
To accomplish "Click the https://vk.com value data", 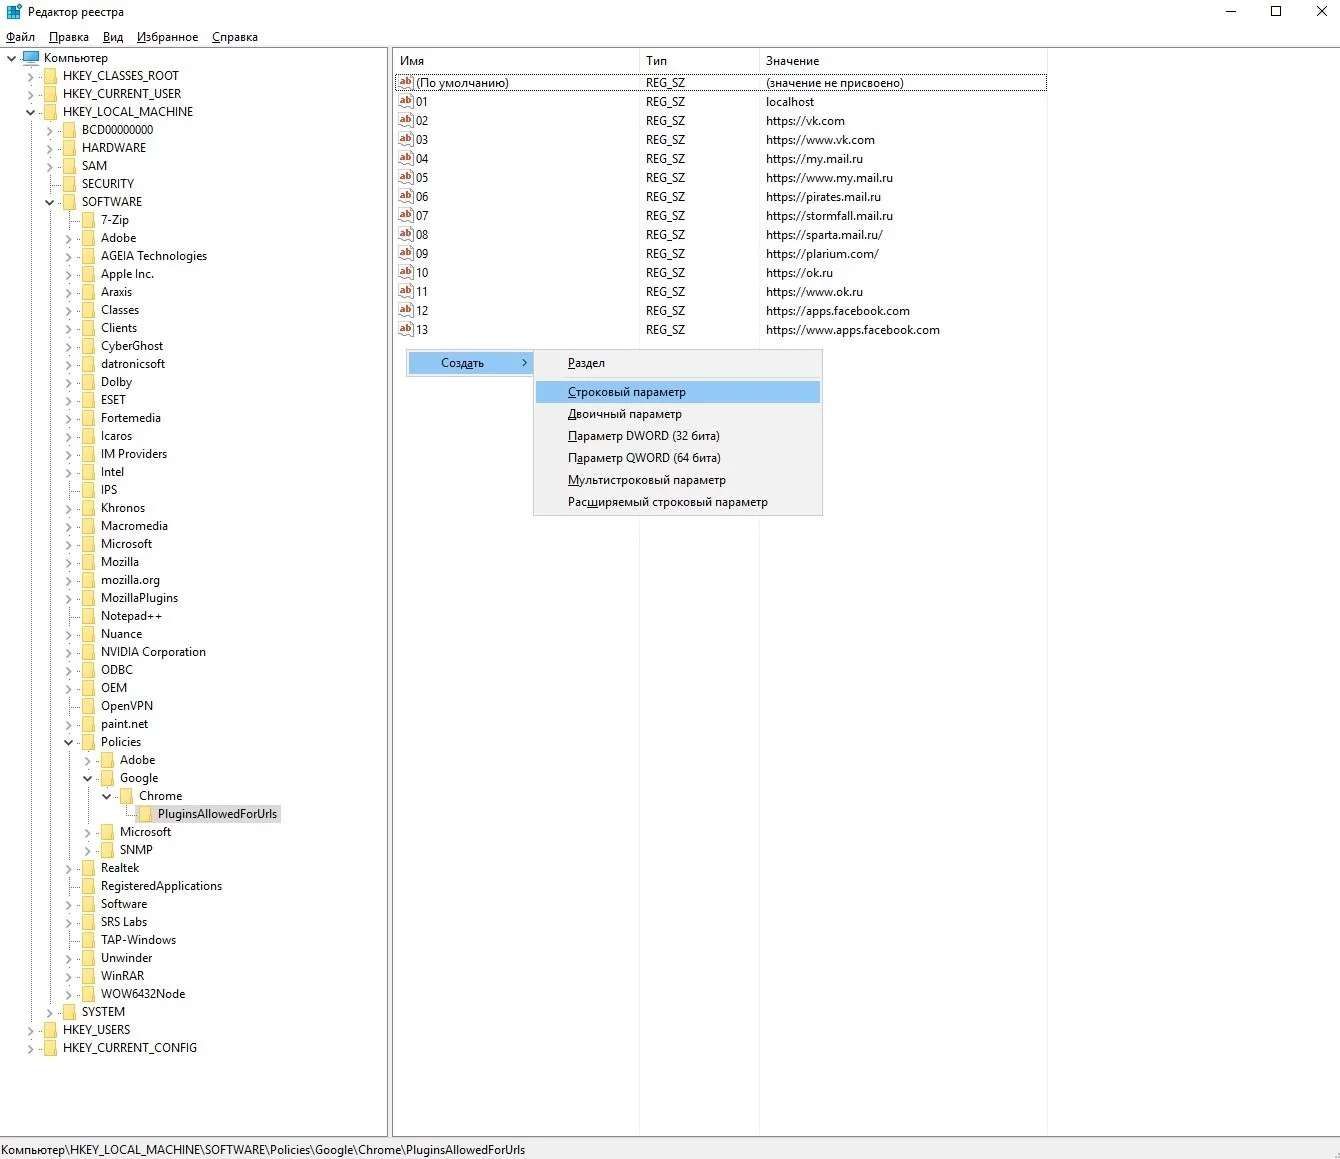I will [x=805, y=121].
